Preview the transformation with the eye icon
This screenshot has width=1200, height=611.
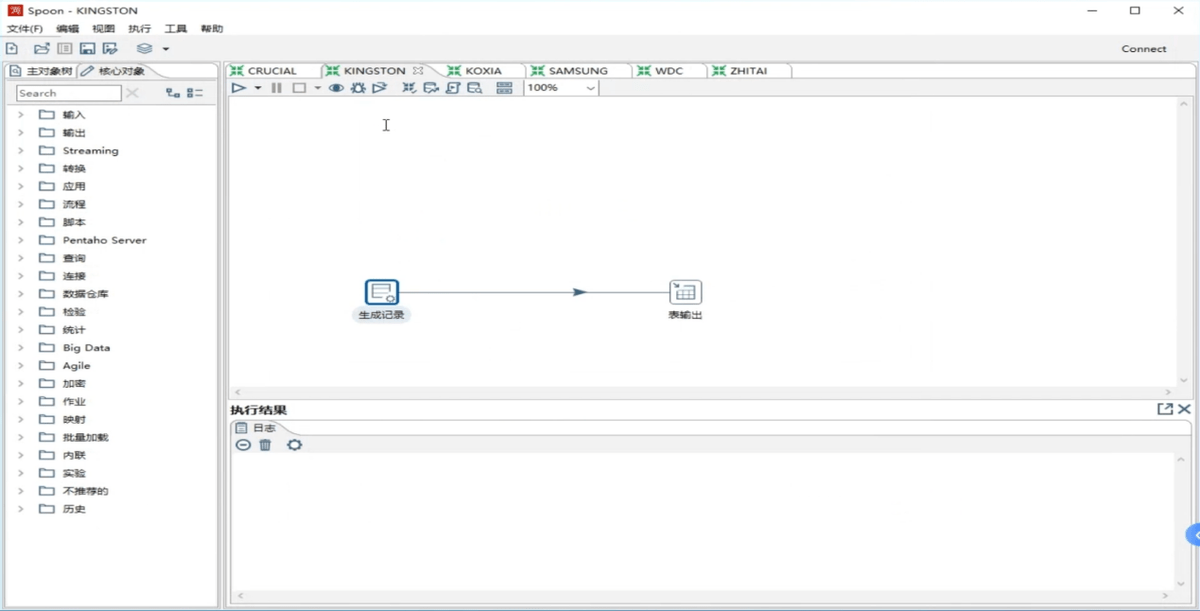pos(336,88)
